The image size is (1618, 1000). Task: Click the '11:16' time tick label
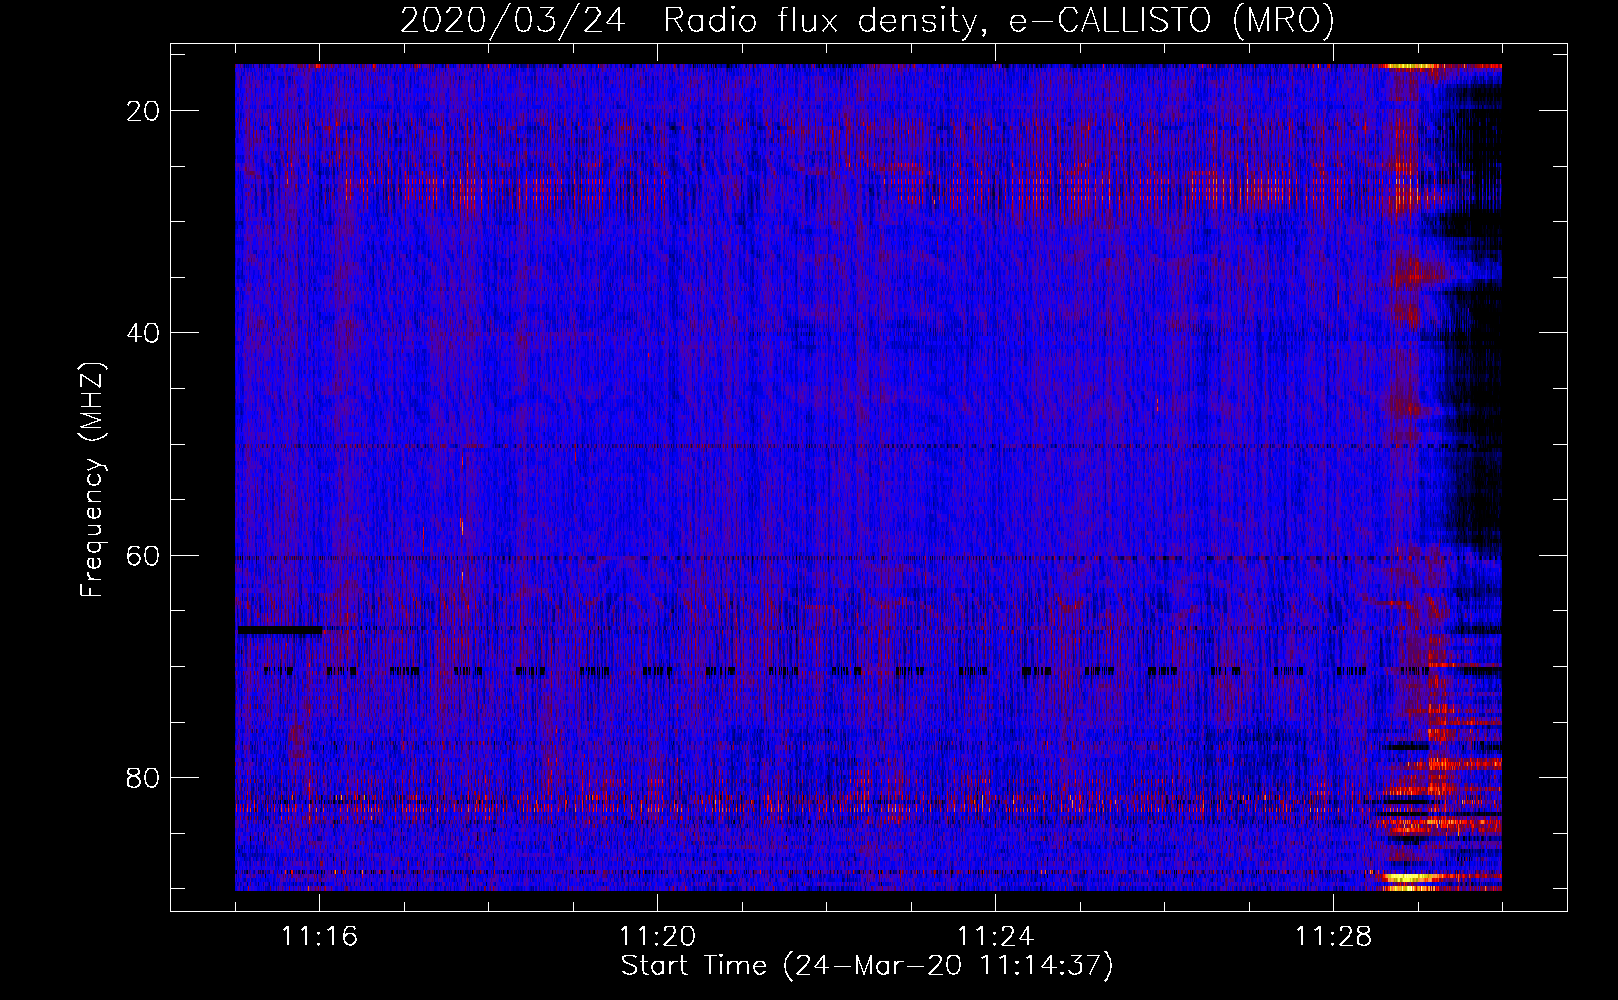(x=319, y=937)
